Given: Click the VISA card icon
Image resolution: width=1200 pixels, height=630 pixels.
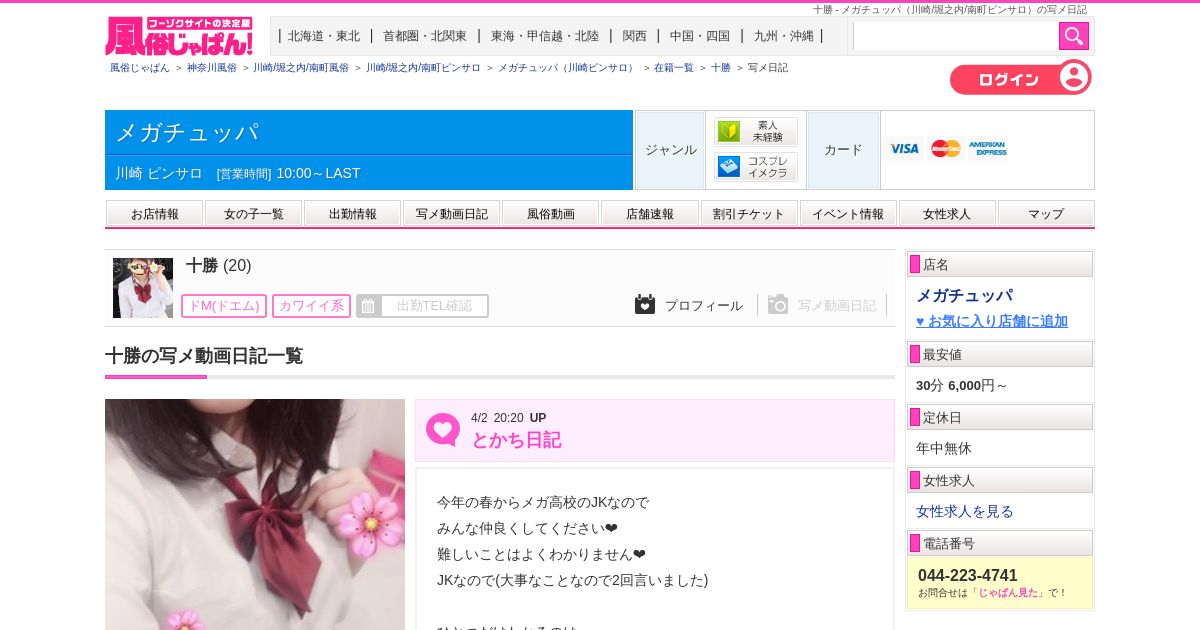Looking at the screenshot, I should pyautogui.click(x=904, y=148).
